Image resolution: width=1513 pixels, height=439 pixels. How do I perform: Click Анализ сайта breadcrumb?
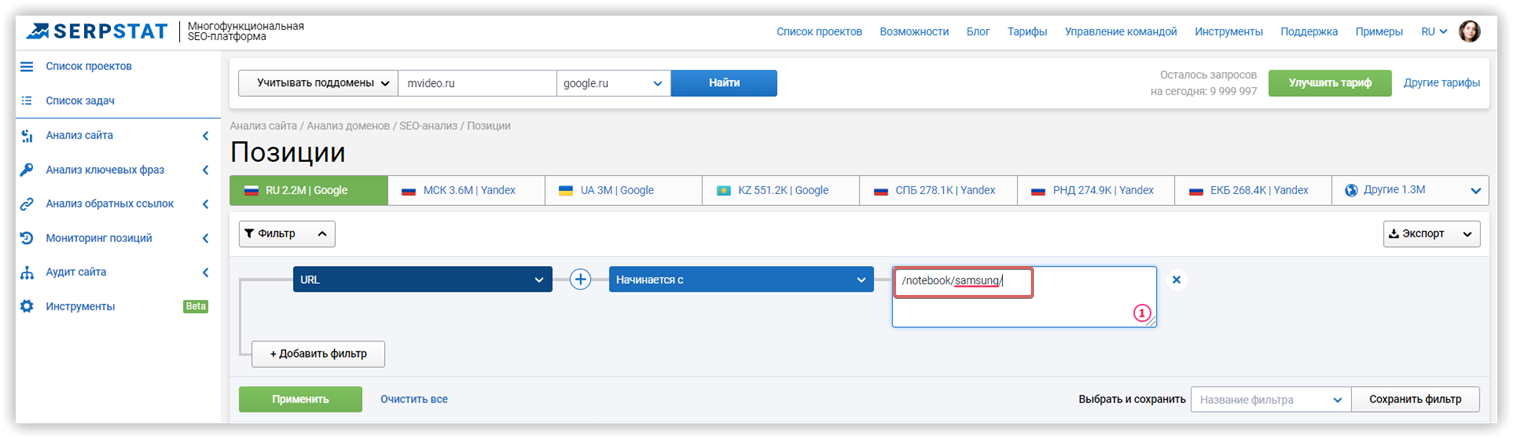click(263, 126)
